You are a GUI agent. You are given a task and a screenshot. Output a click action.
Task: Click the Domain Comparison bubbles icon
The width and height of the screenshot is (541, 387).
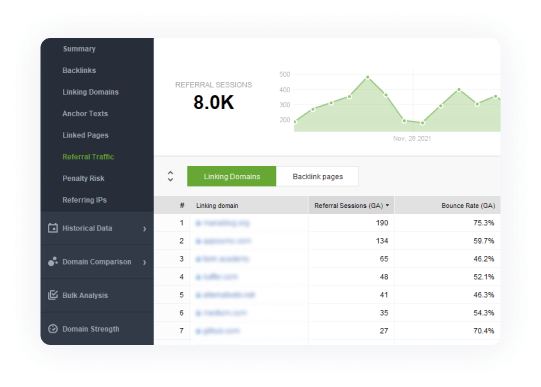click(x=53, y=262)
